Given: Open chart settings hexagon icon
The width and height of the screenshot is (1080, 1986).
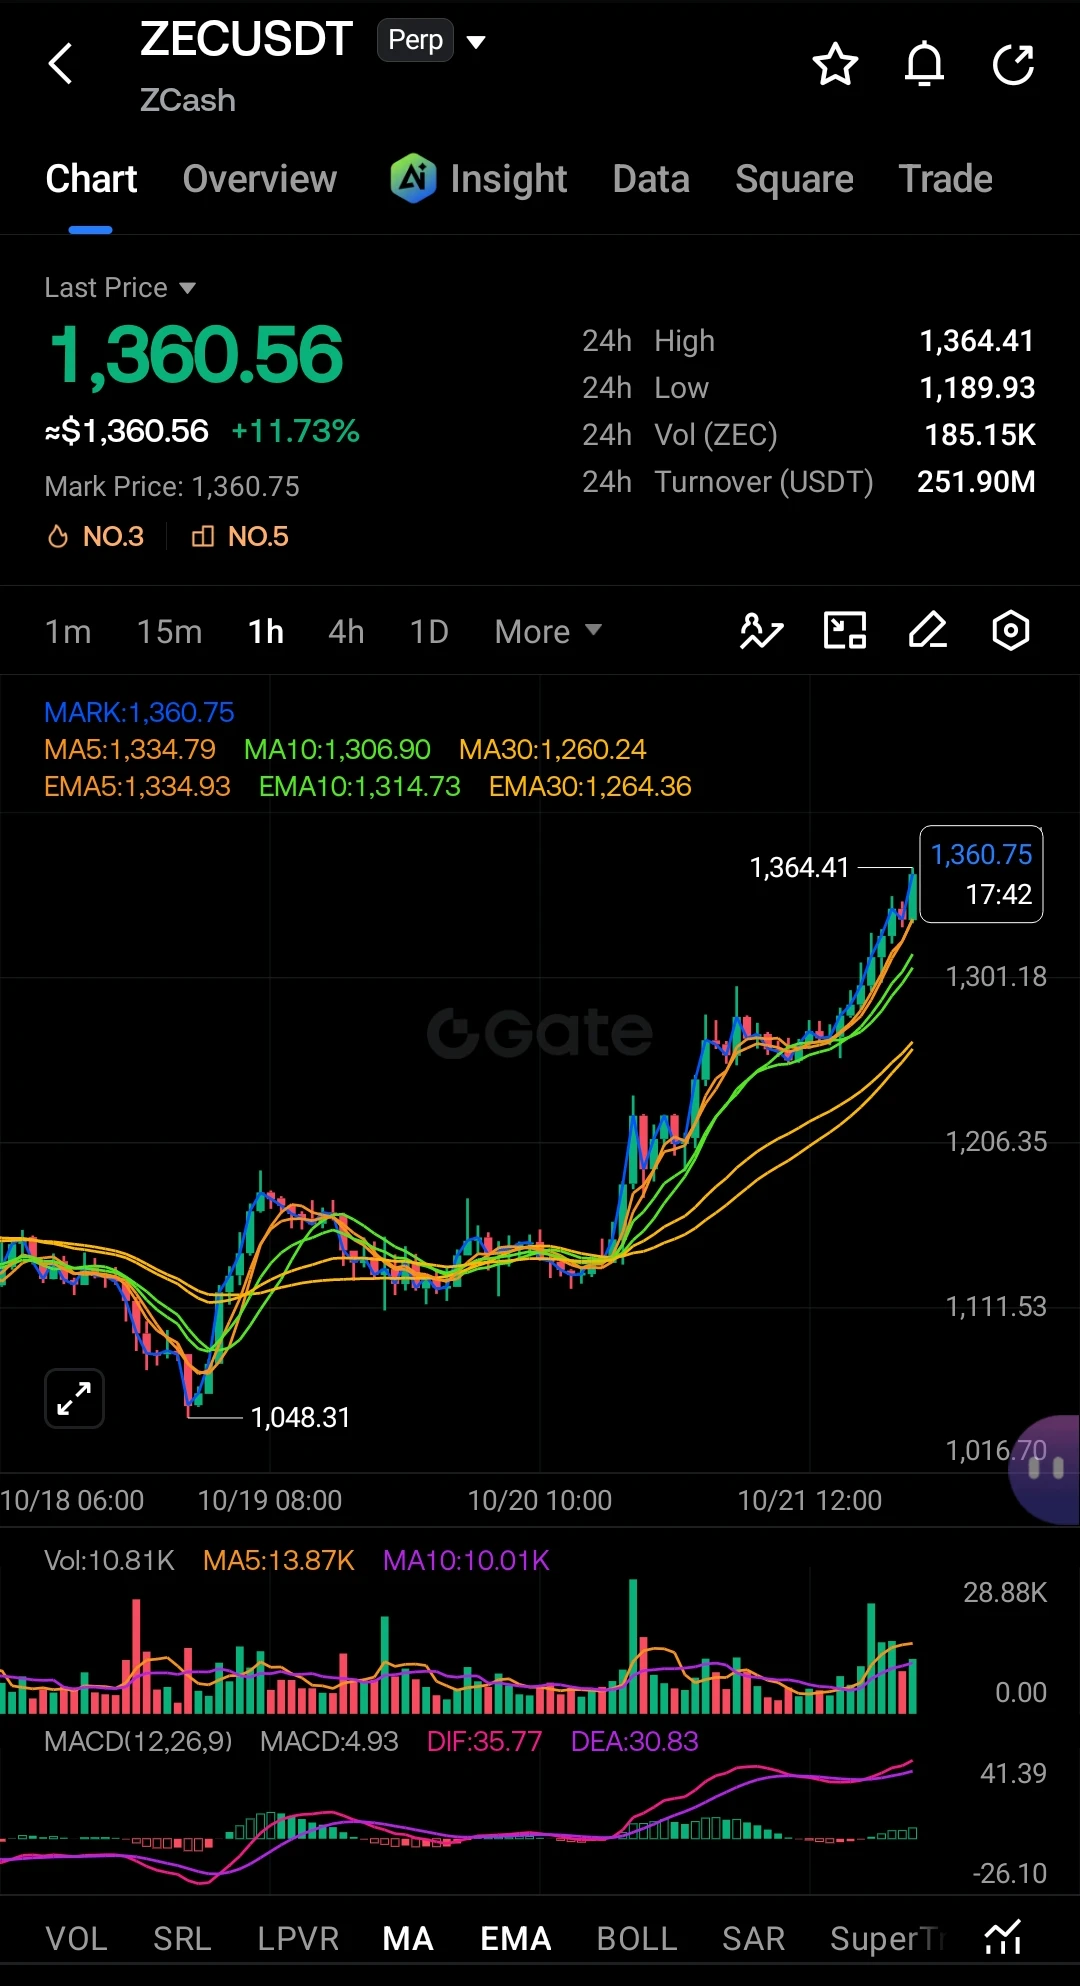Looking at the screenshot, I should (1011, 631).
